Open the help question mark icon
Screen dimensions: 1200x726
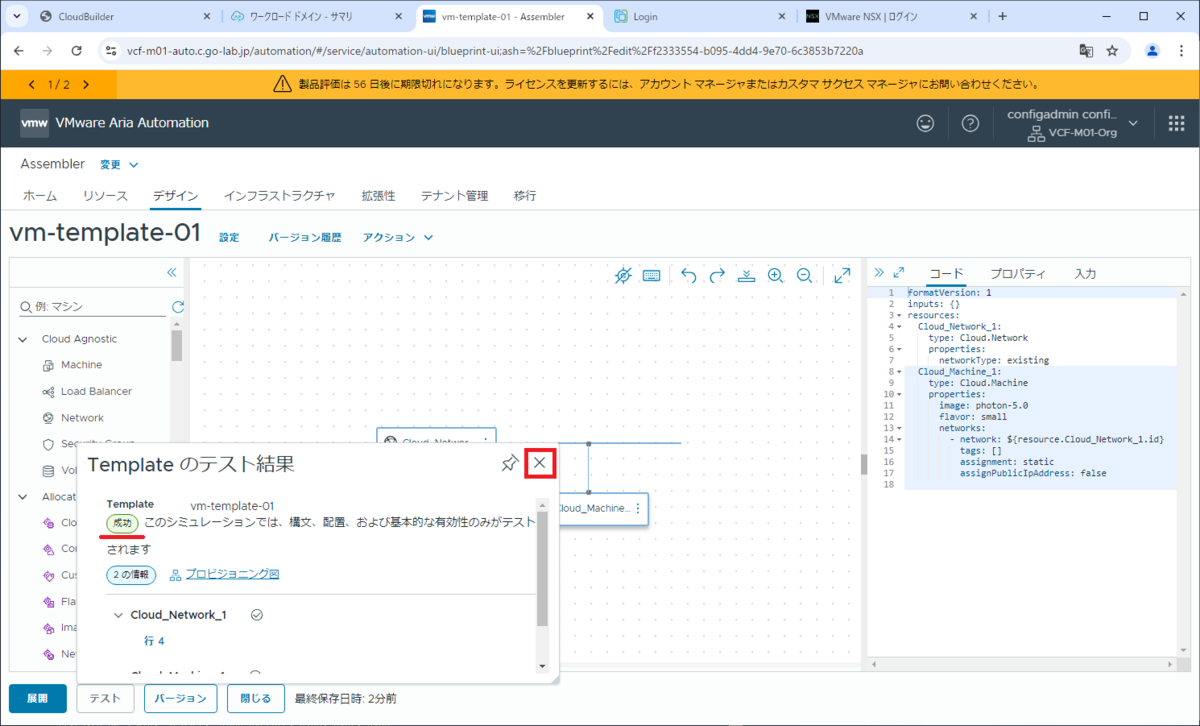click(x=970, y=123)
